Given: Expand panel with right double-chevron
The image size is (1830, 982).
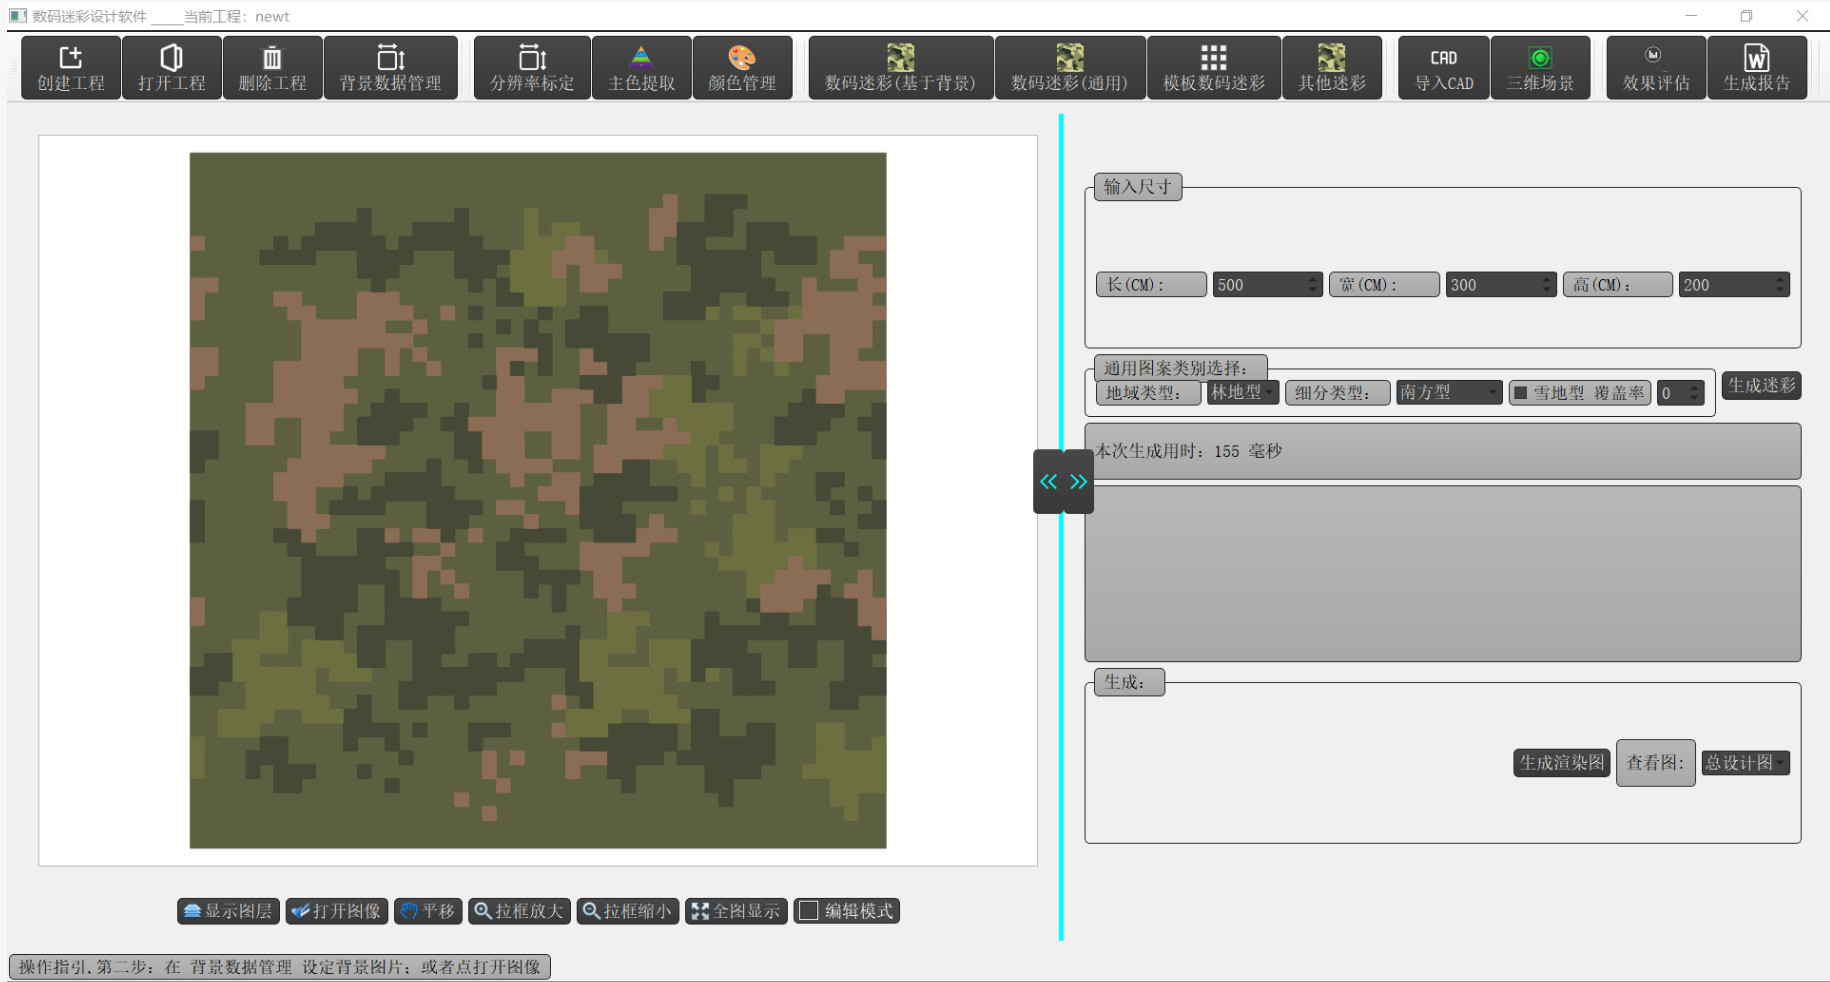Looking at the screenshot, I should click(1079, 482).
